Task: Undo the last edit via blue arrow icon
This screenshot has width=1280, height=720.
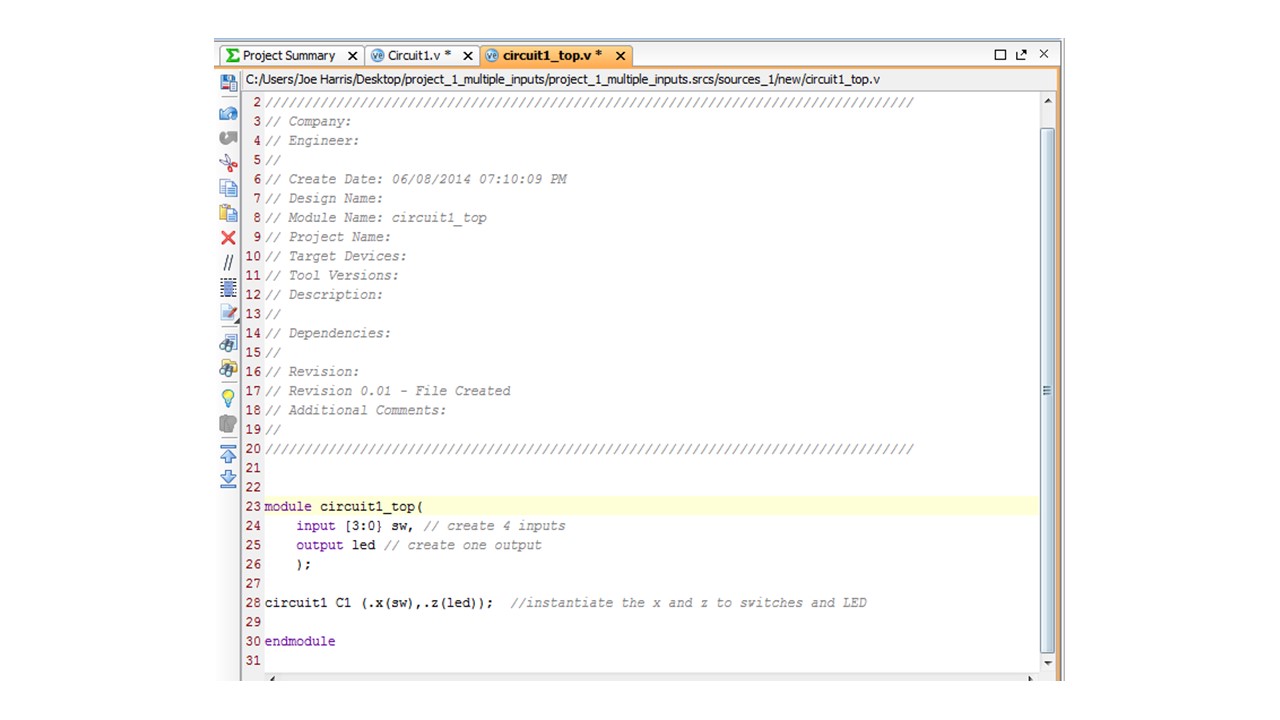Action: [x=228, y=113]
